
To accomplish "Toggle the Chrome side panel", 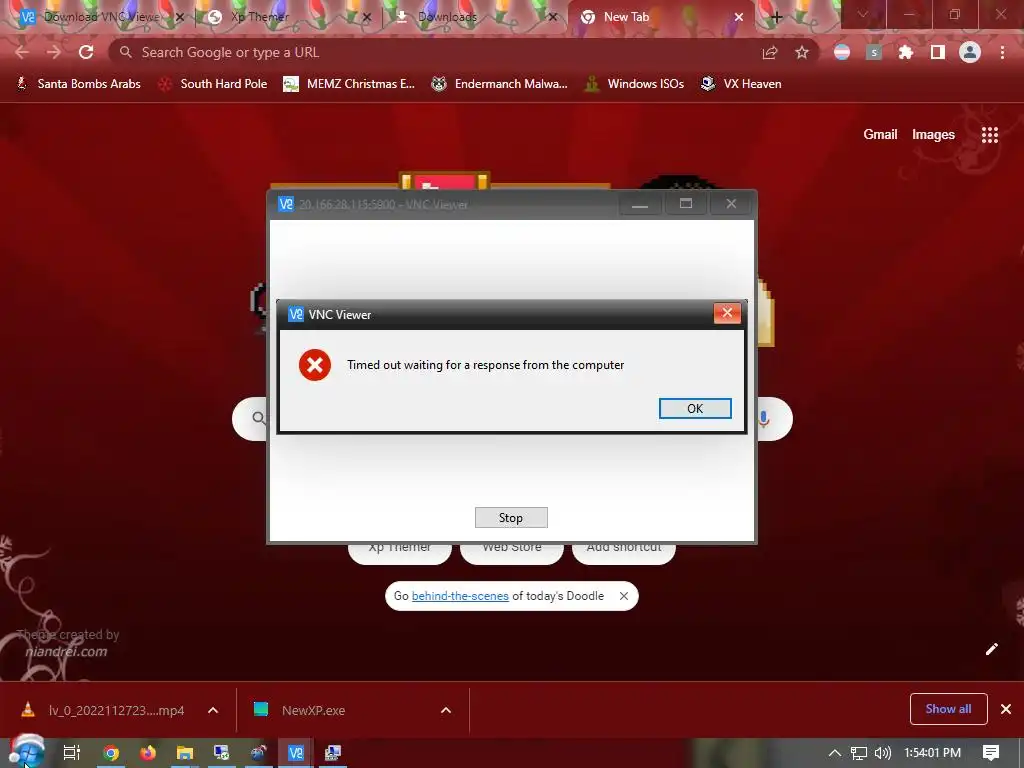I will [x=938, y=52].
